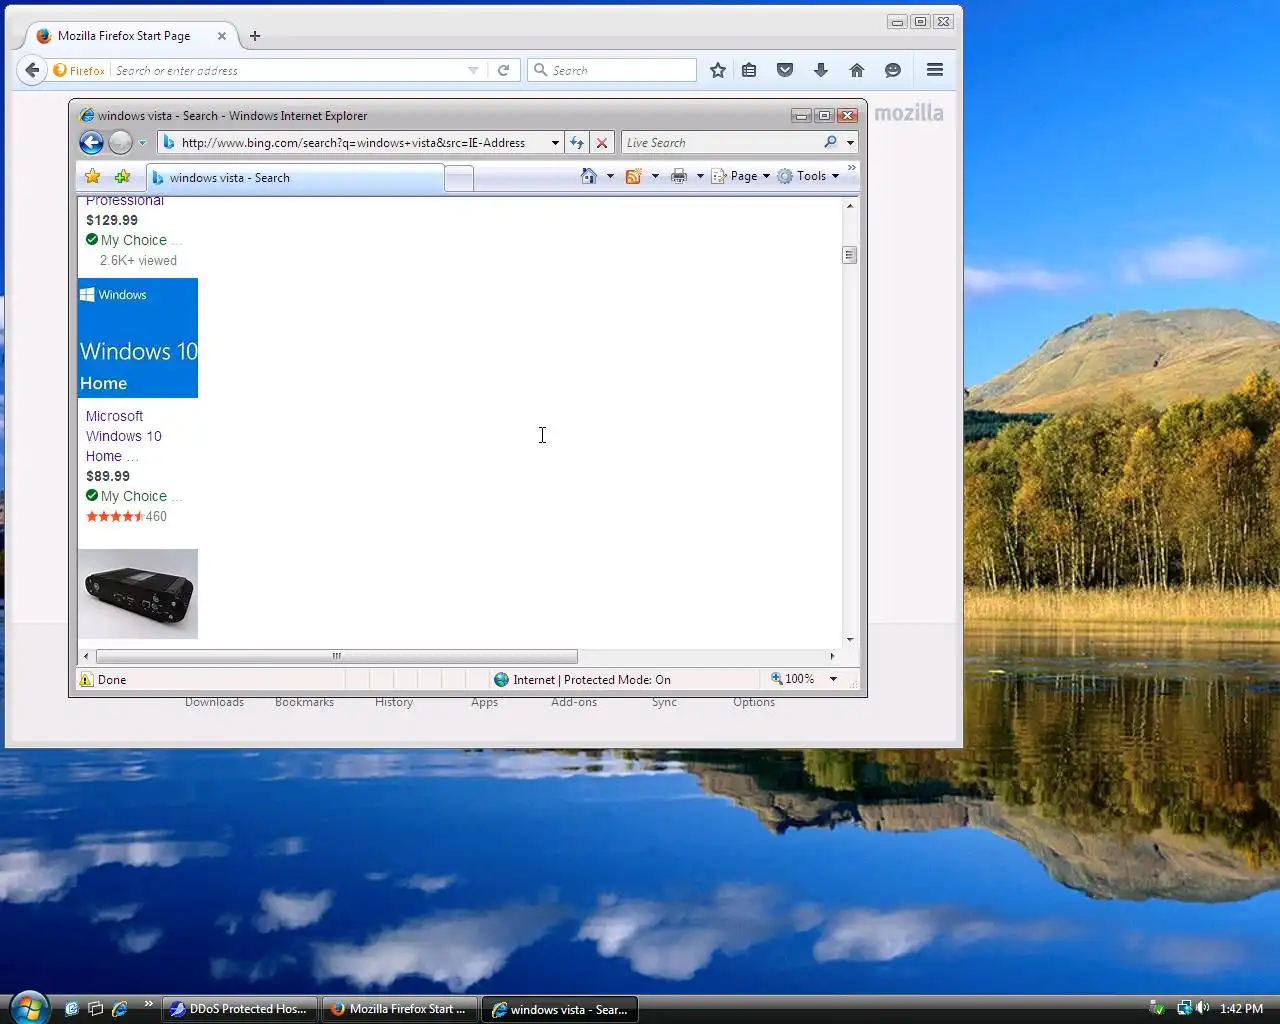
Task: Click the Bing URL in IE address bar
Action: 353,143
